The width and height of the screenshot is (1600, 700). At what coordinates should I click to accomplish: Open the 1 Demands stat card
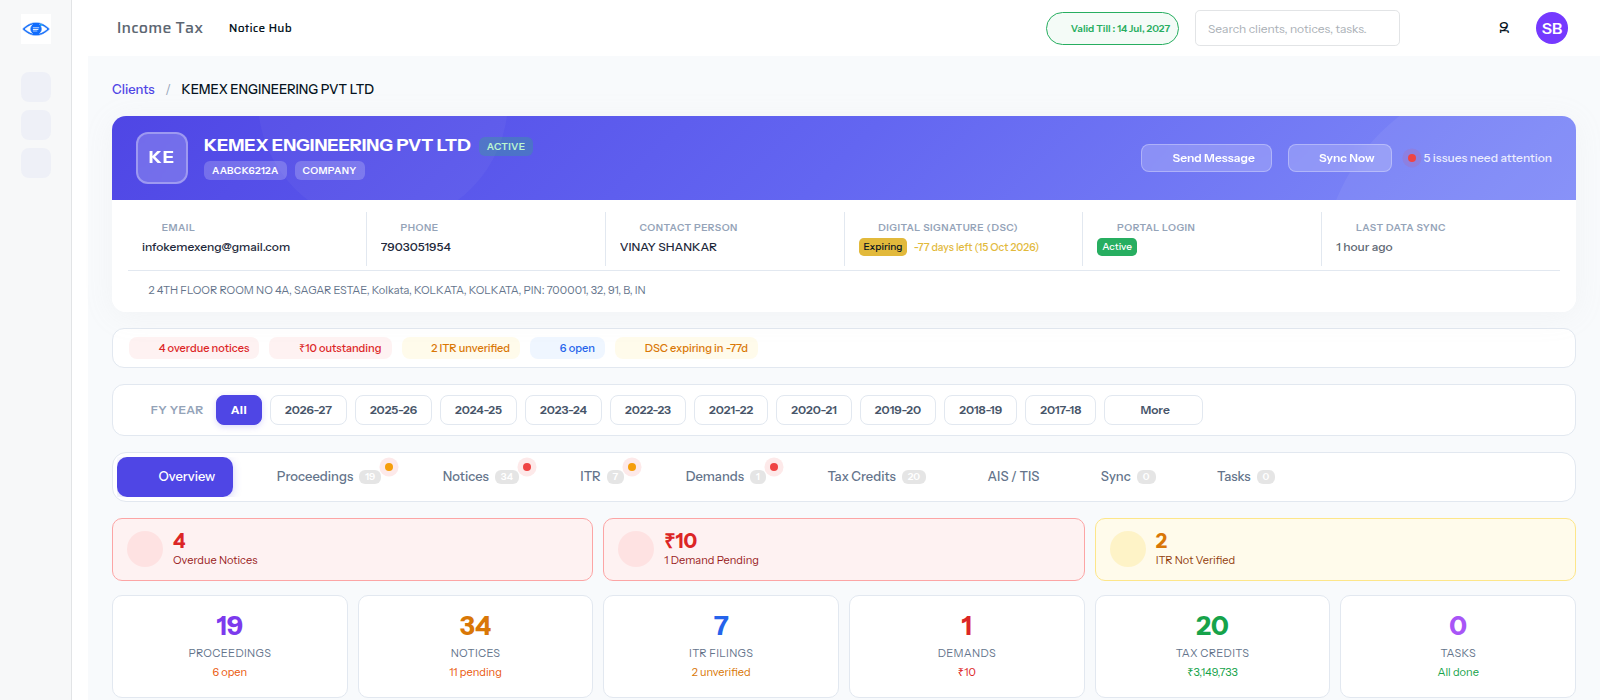tap(967, 646)
